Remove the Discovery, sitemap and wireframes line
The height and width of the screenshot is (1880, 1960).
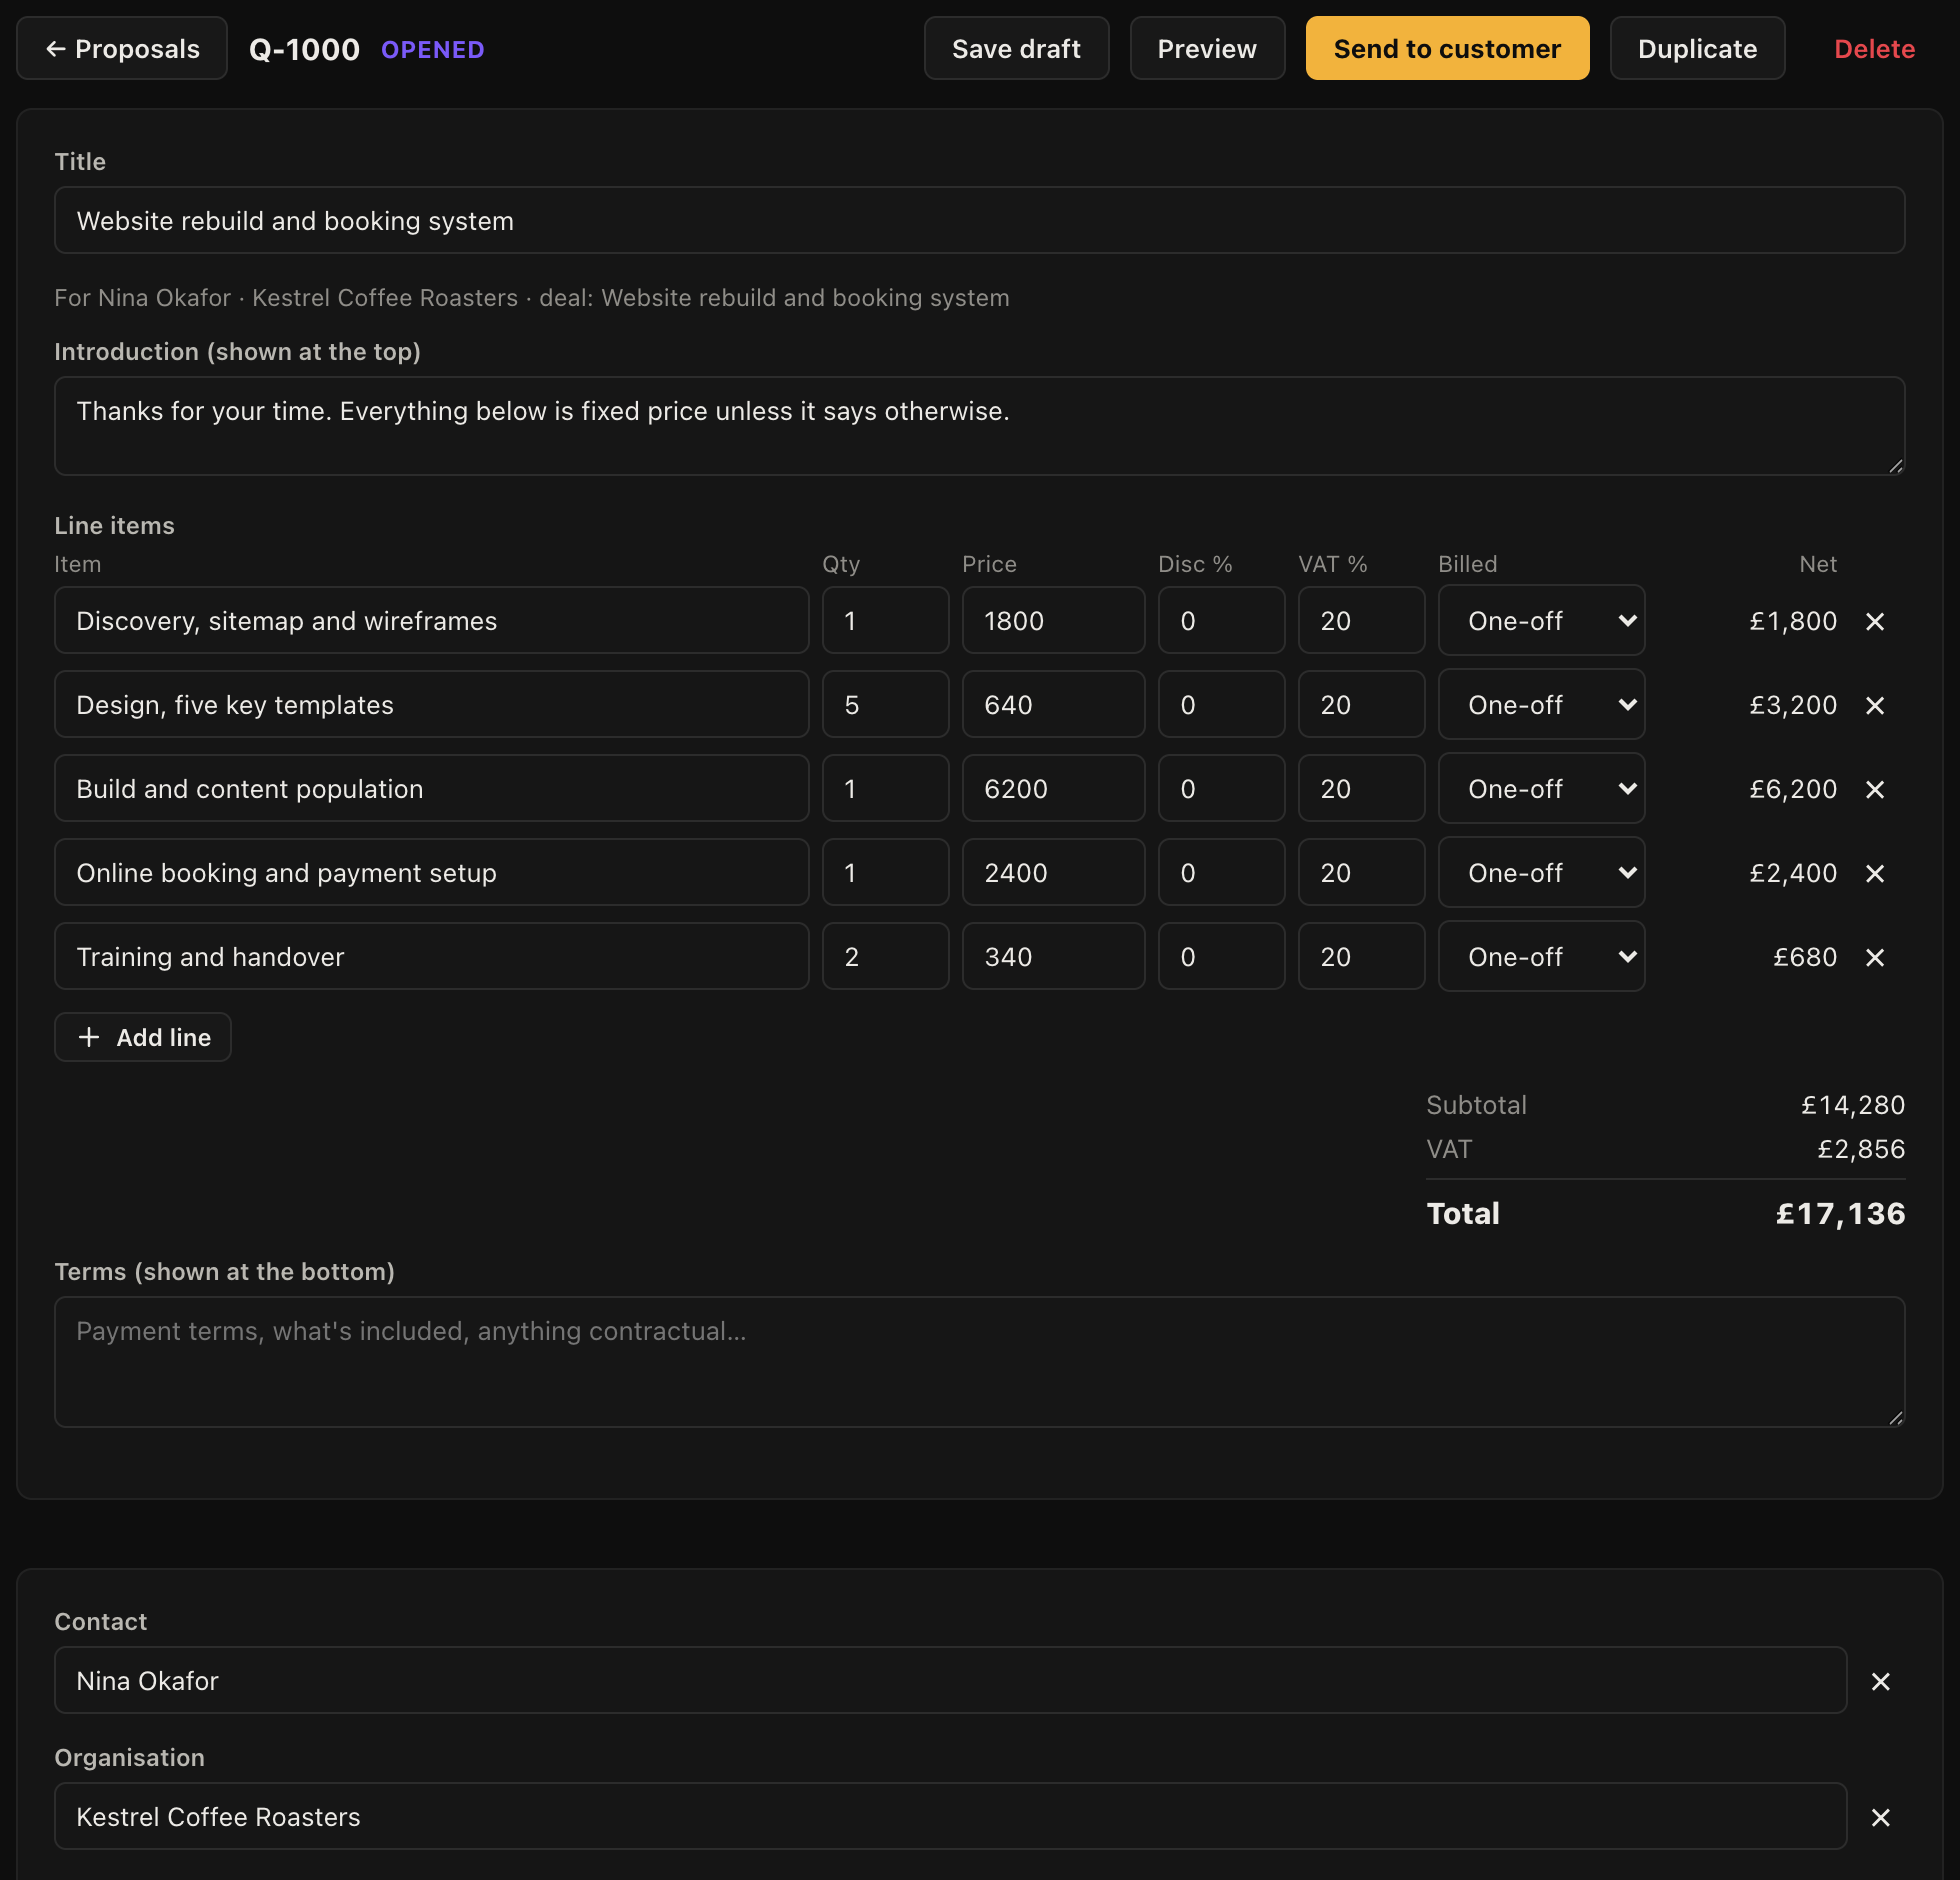pyautogui.click(x=1875, y=621)
